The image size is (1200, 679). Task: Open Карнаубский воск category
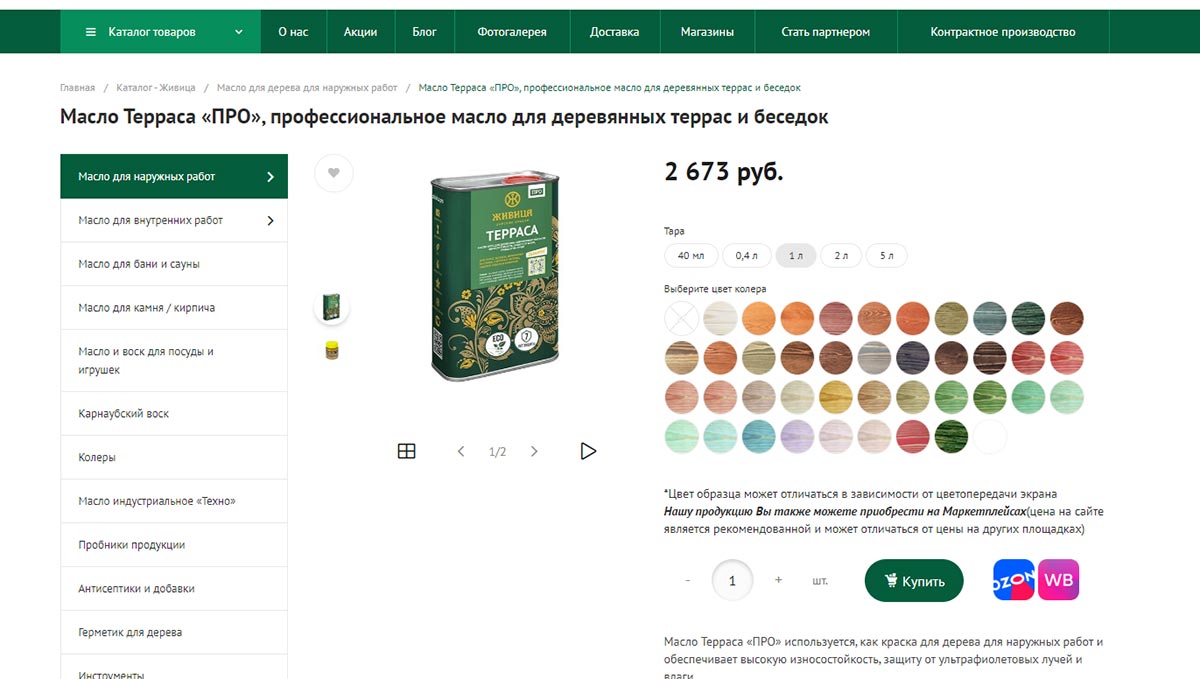tap(174, 414)
